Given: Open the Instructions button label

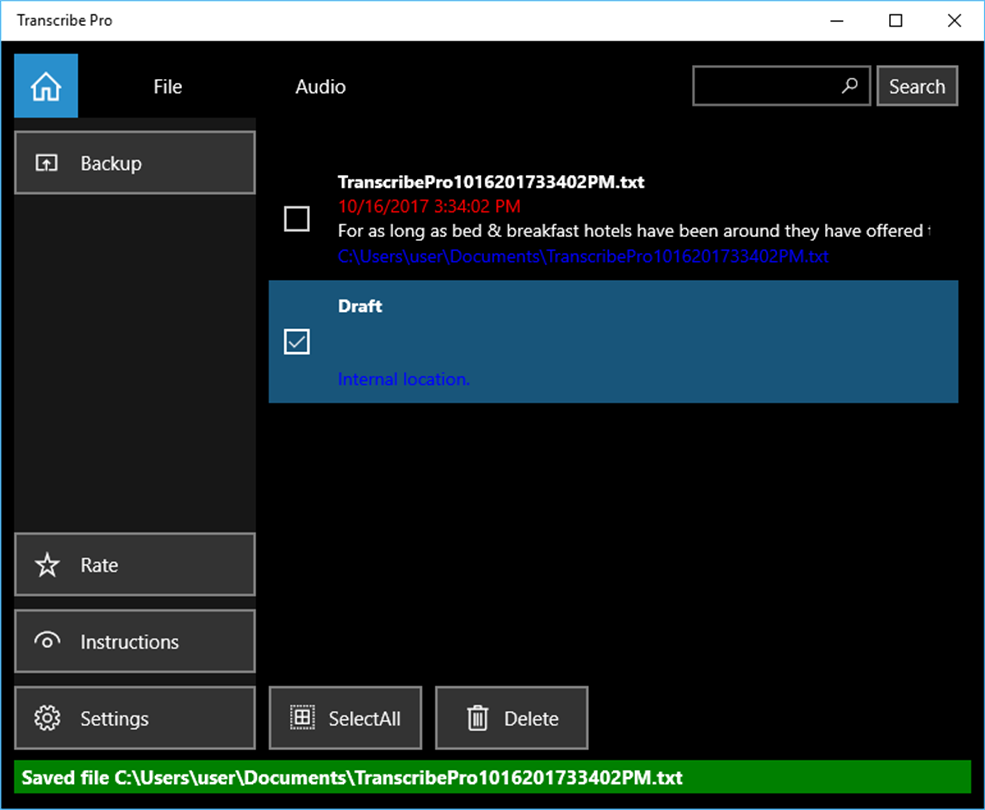Looking at the screenshot, I should [129, 642].
